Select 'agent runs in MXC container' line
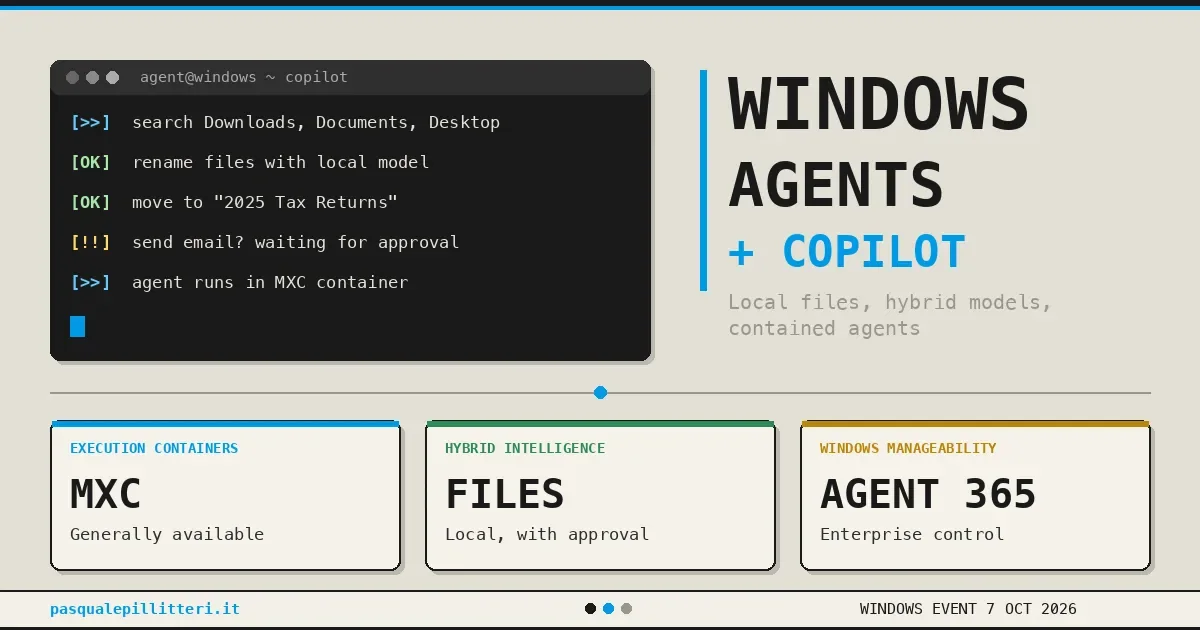 click(x=270, y=282)
